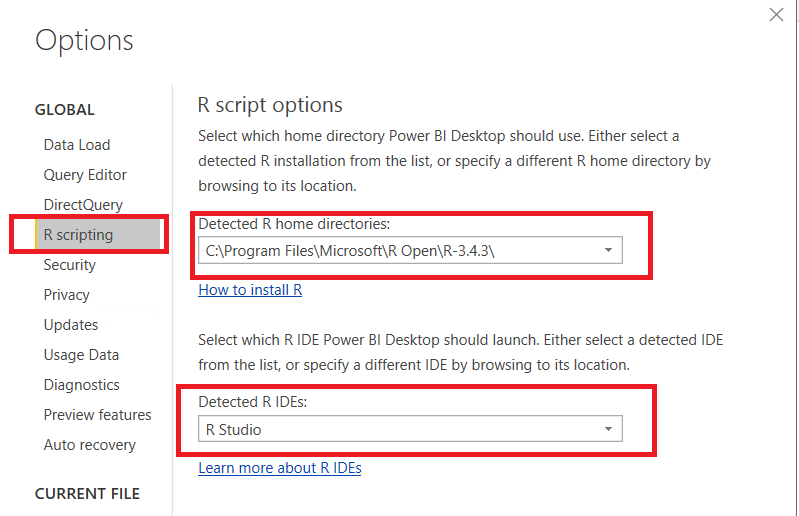Viewport: 799px width, 516px height.
Task: Open Diagnostics settings
Action: pos(82,385)
